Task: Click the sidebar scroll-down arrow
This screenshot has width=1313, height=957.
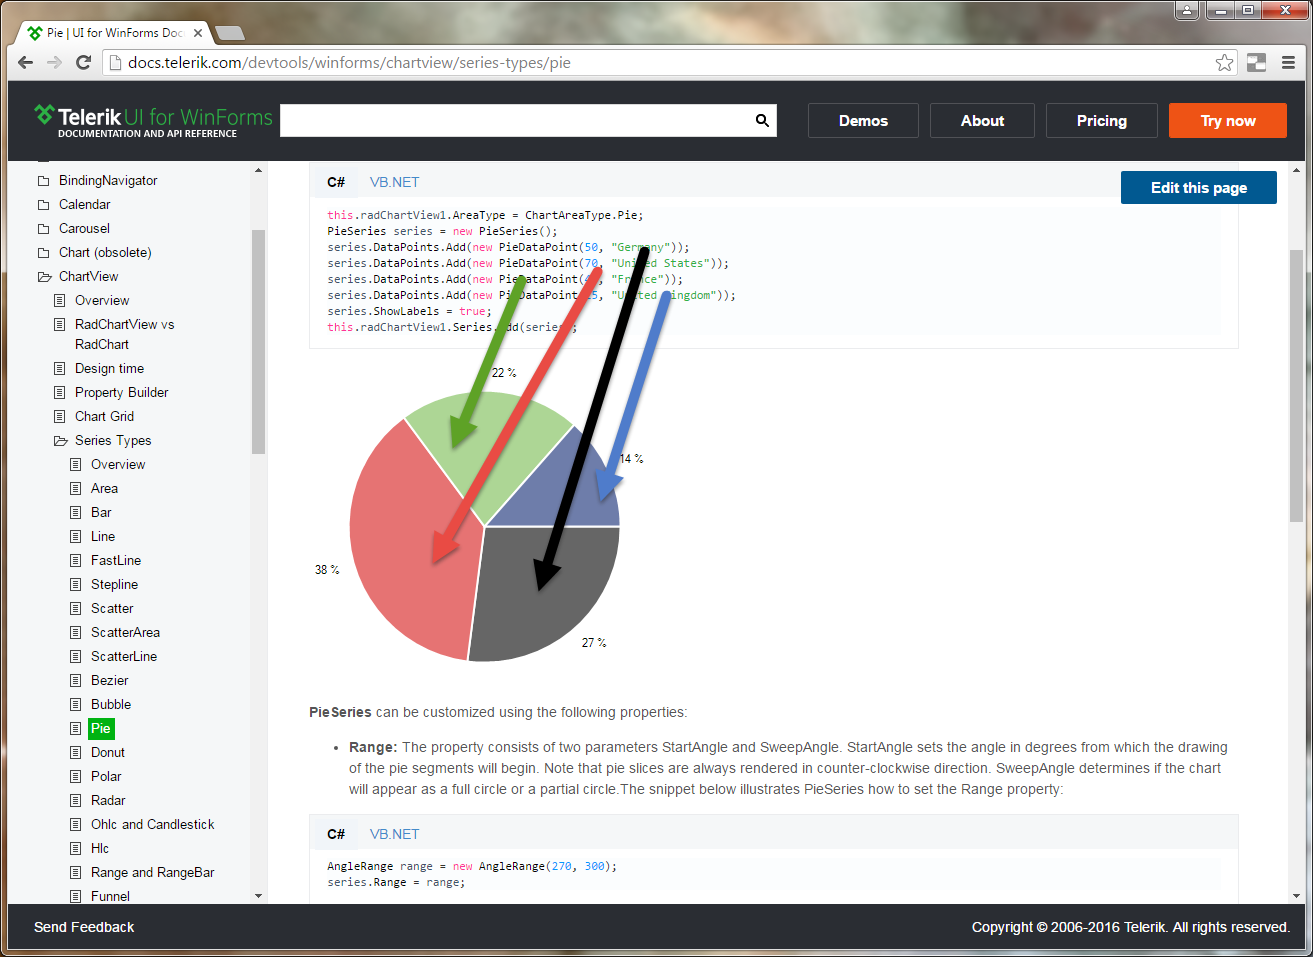Action: click(x=258, y=896)
